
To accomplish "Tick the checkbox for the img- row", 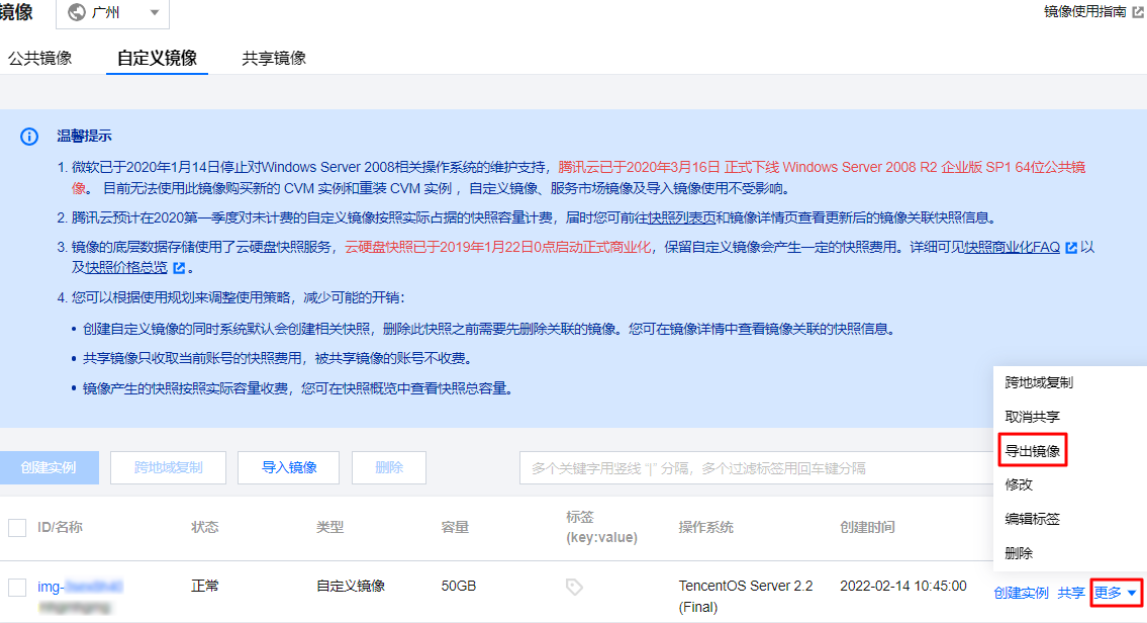I will 18,586.
